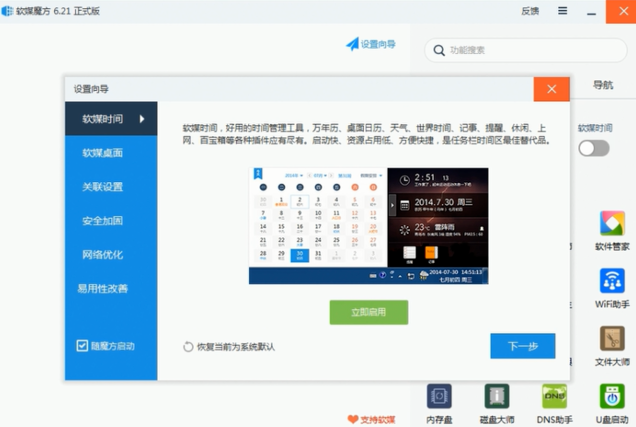Switch to the 导航 tab
The height and width of the screenshot is (427, 636).
603,85
